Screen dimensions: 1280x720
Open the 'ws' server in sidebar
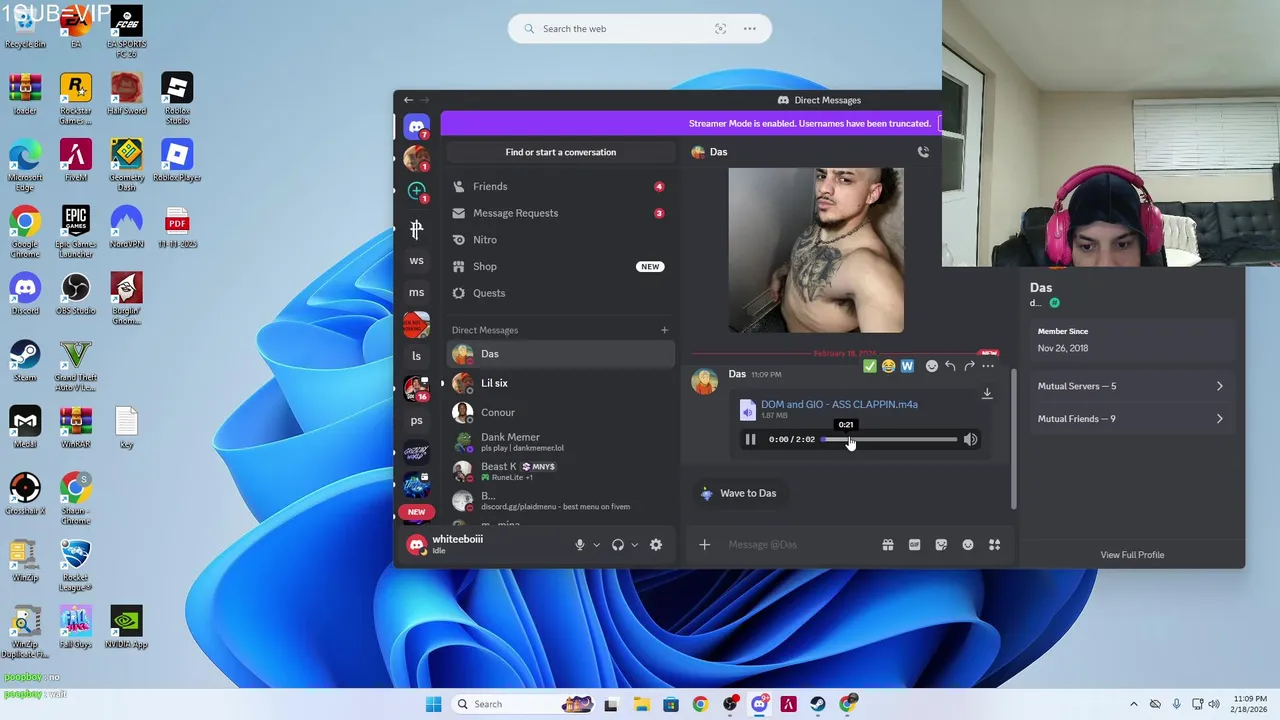pos(417,260)
